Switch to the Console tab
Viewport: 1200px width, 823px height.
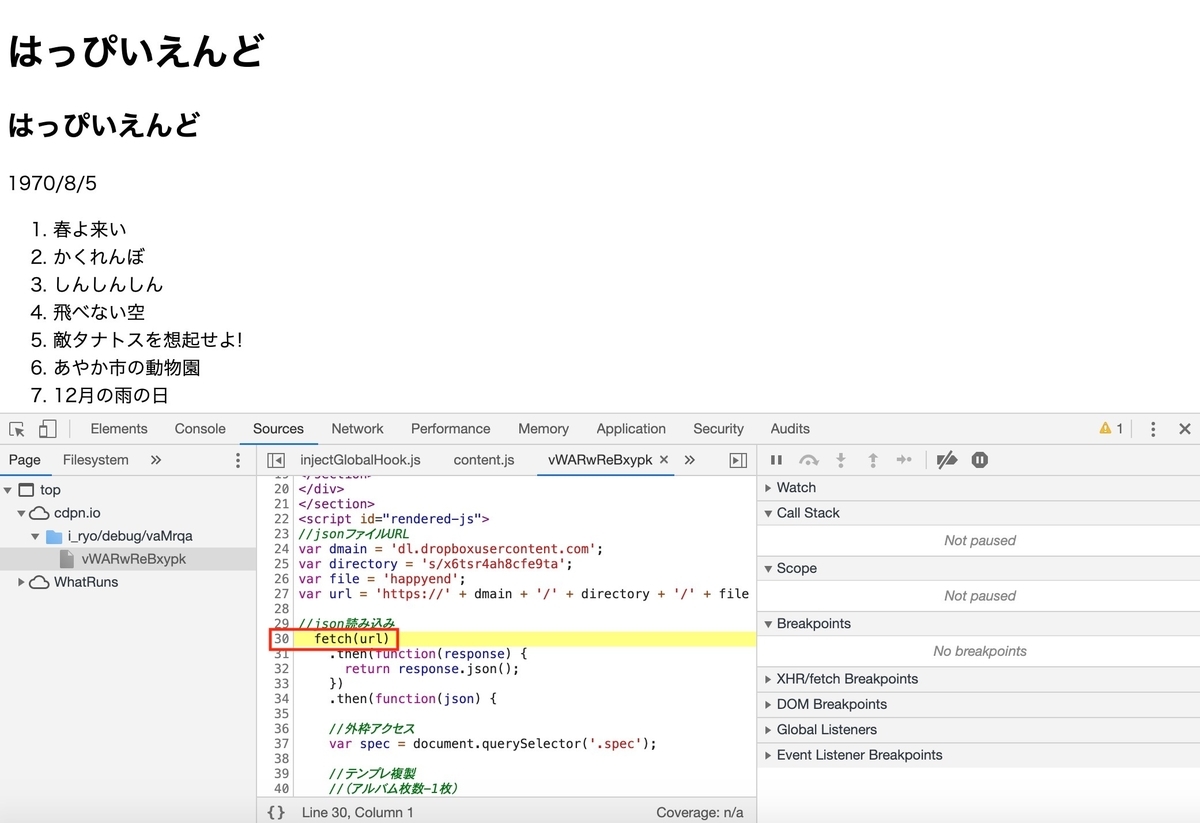(x=200, y=429)
